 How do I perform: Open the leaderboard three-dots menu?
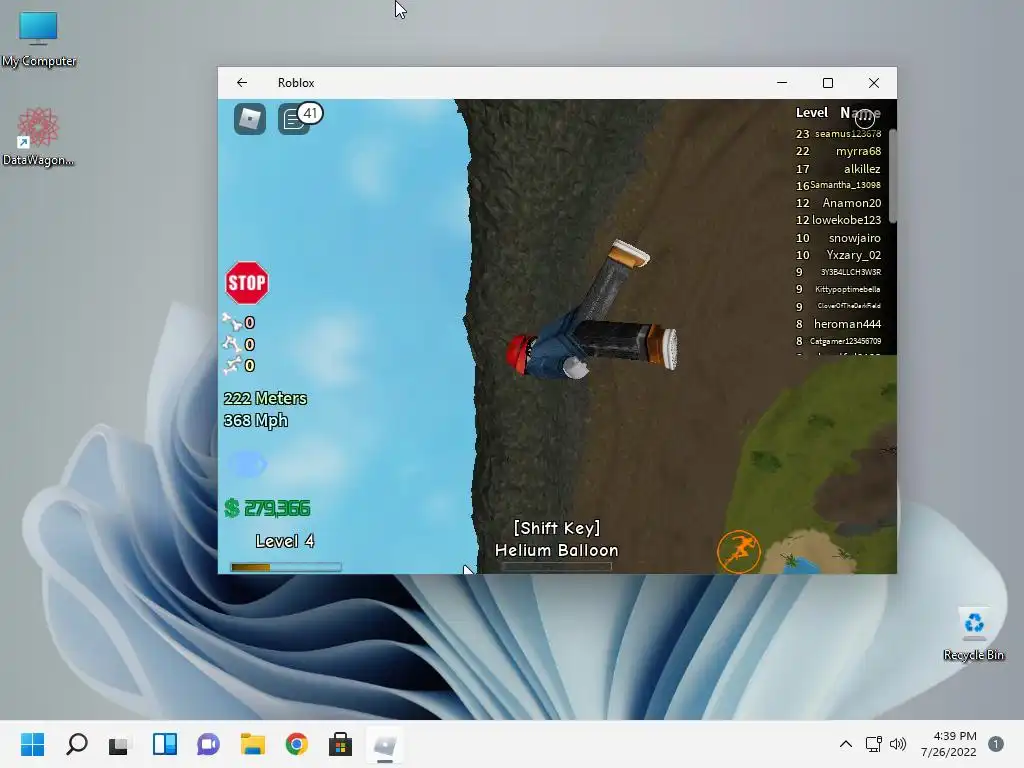click(x=865, y=118)
